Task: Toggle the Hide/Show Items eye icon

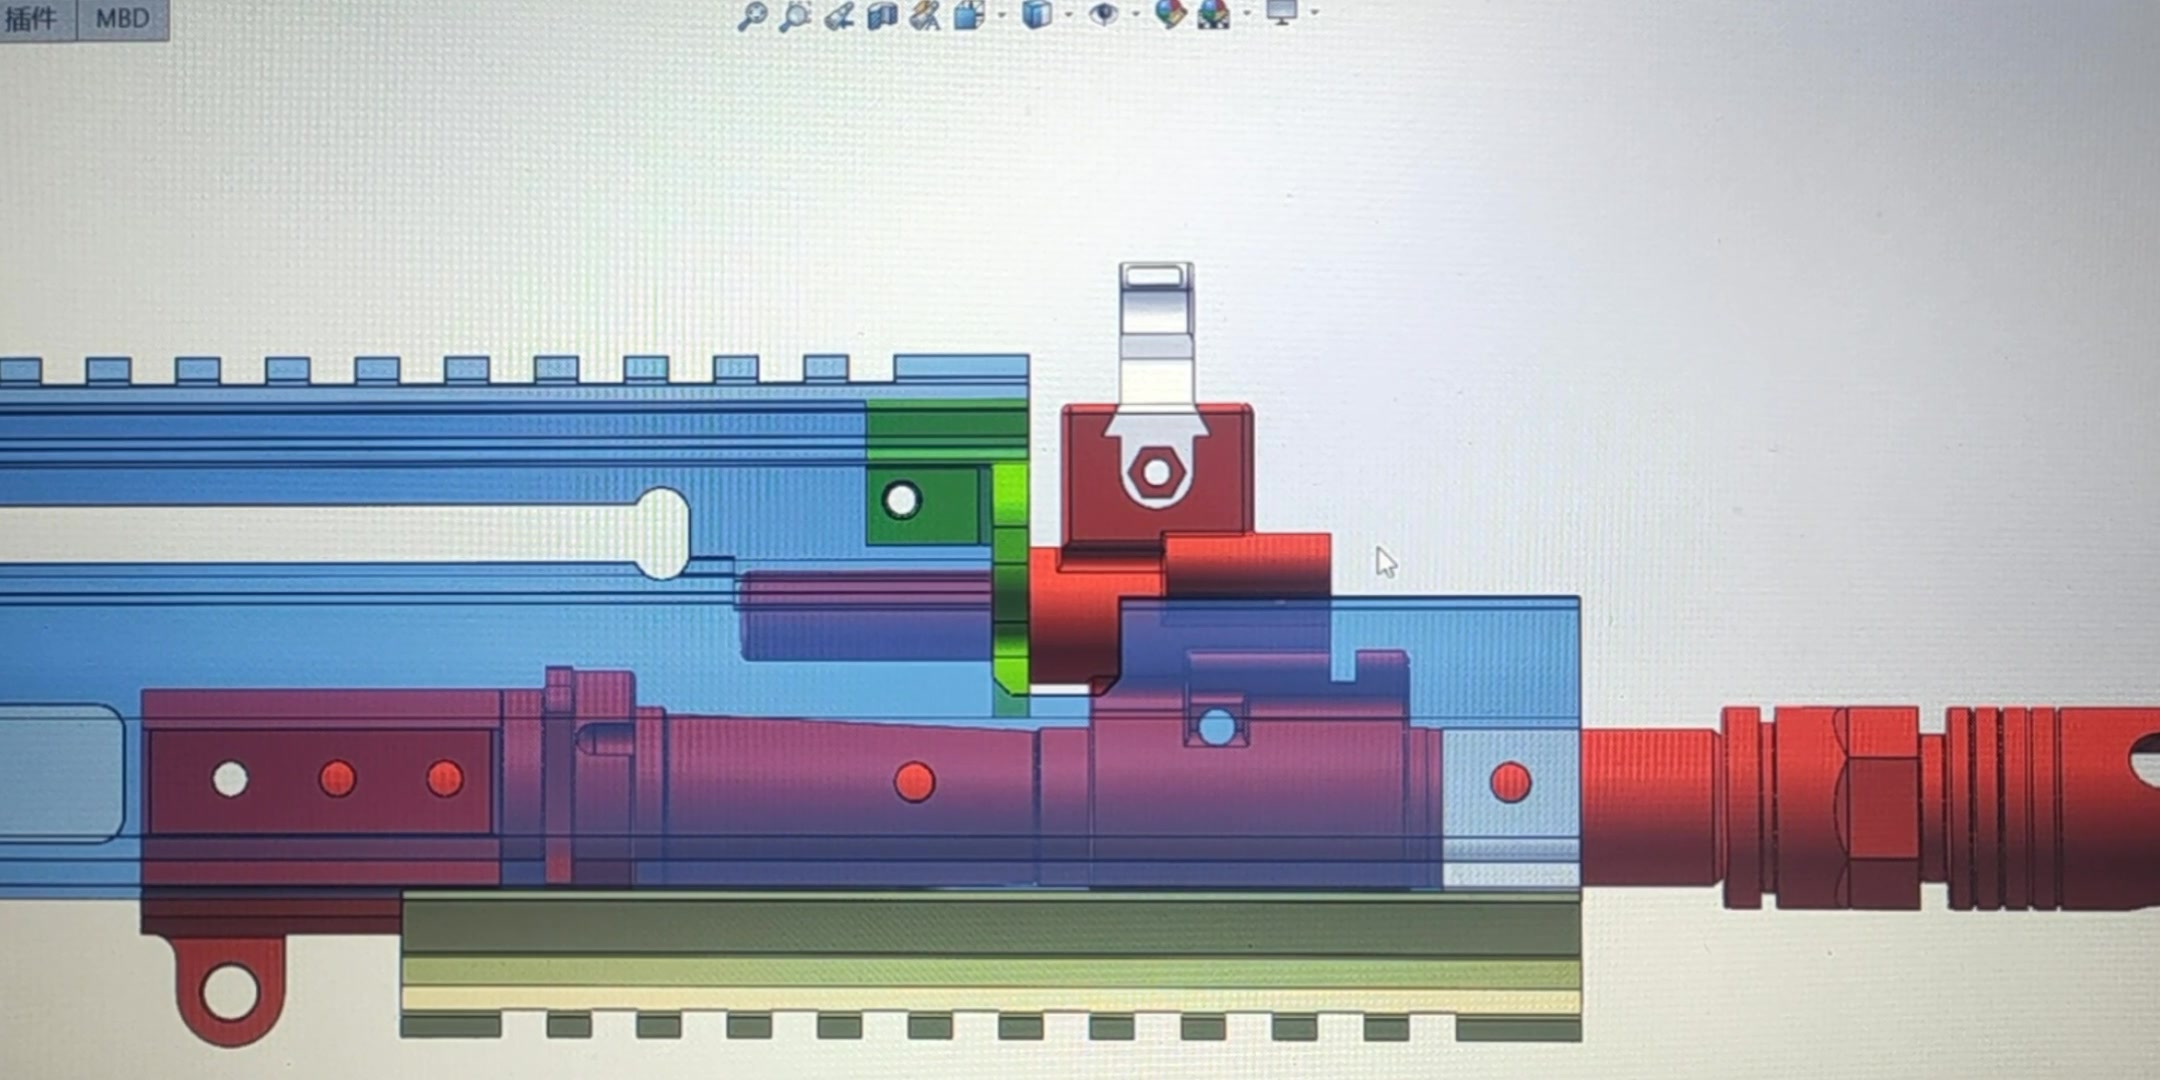Action: pyautogui.click(x=1103, y=14)
